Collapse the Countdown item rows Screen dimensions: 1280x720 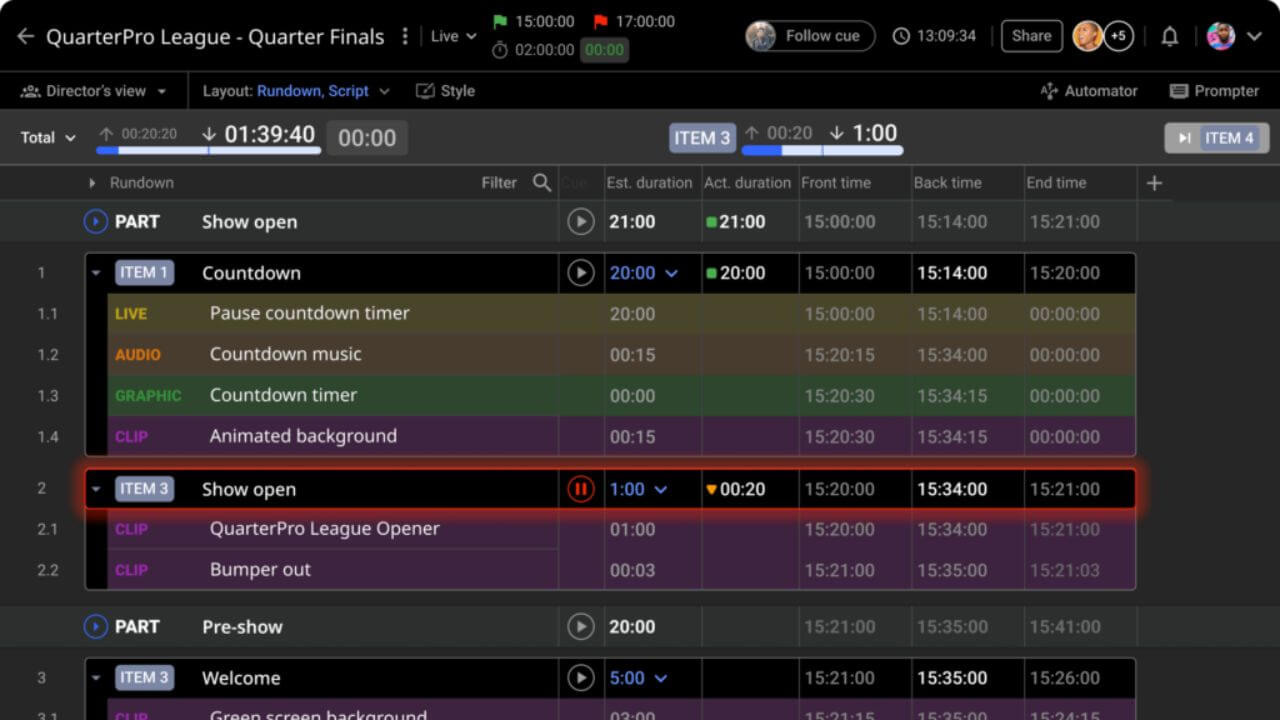point(97,273)
